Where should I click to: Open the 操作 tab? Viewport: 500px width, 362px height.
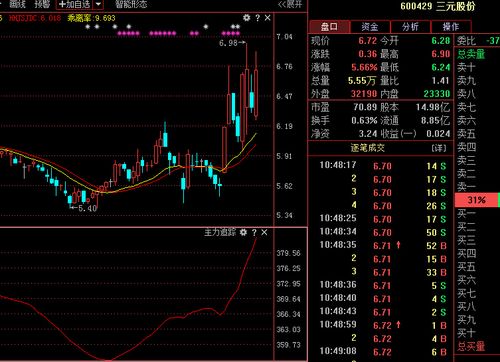[x=451, y=27]
